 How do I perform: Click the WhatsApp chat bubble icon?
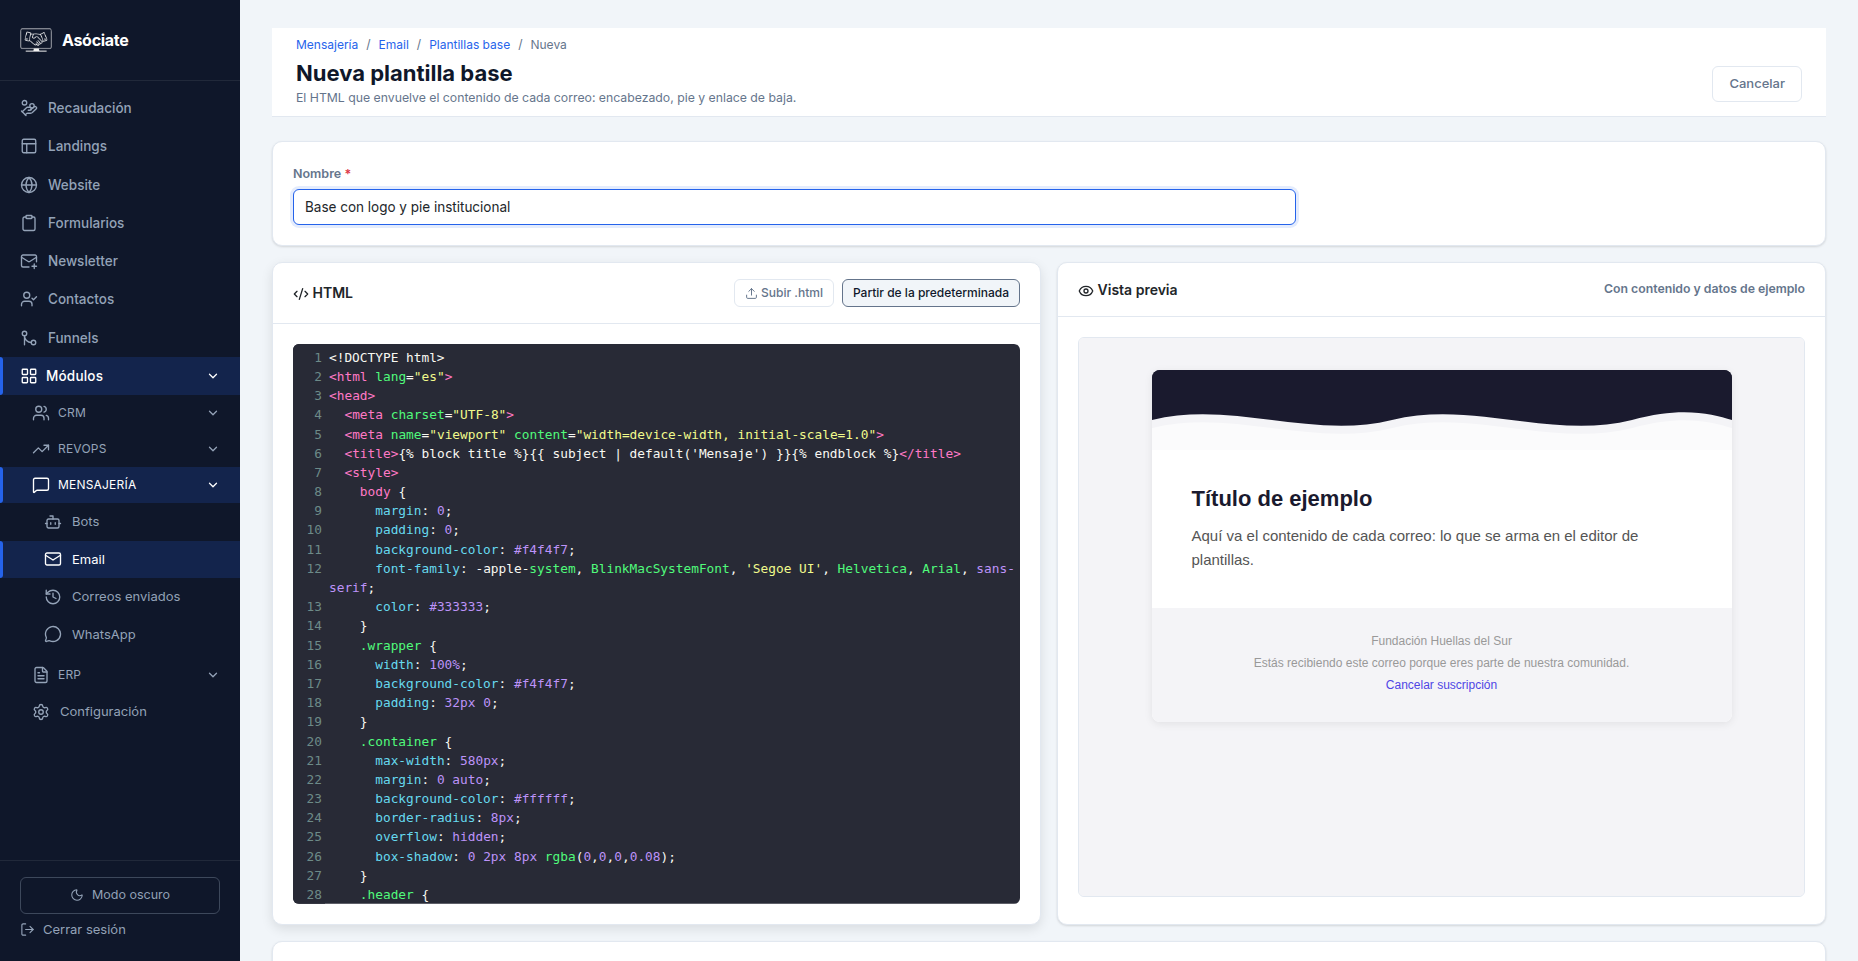53,635
